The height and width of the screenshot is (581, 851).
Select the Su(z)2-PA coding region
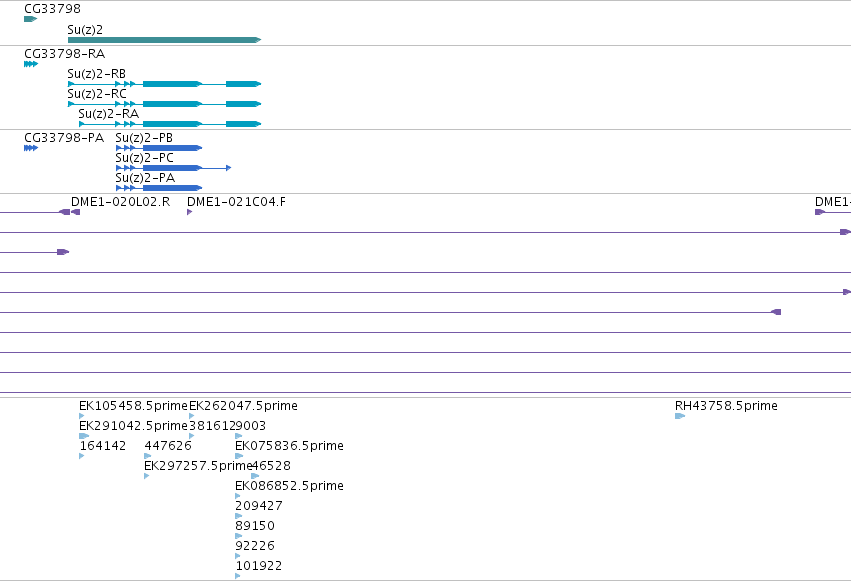159,188
